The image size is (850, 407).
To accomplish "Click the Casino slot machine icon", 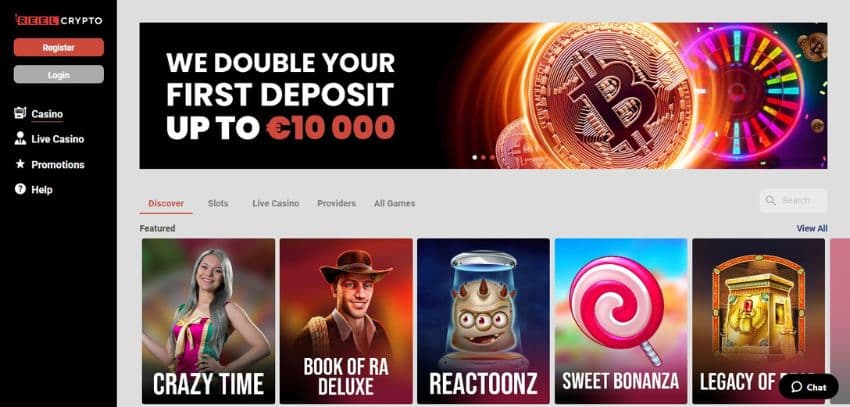I will [20, 113].
